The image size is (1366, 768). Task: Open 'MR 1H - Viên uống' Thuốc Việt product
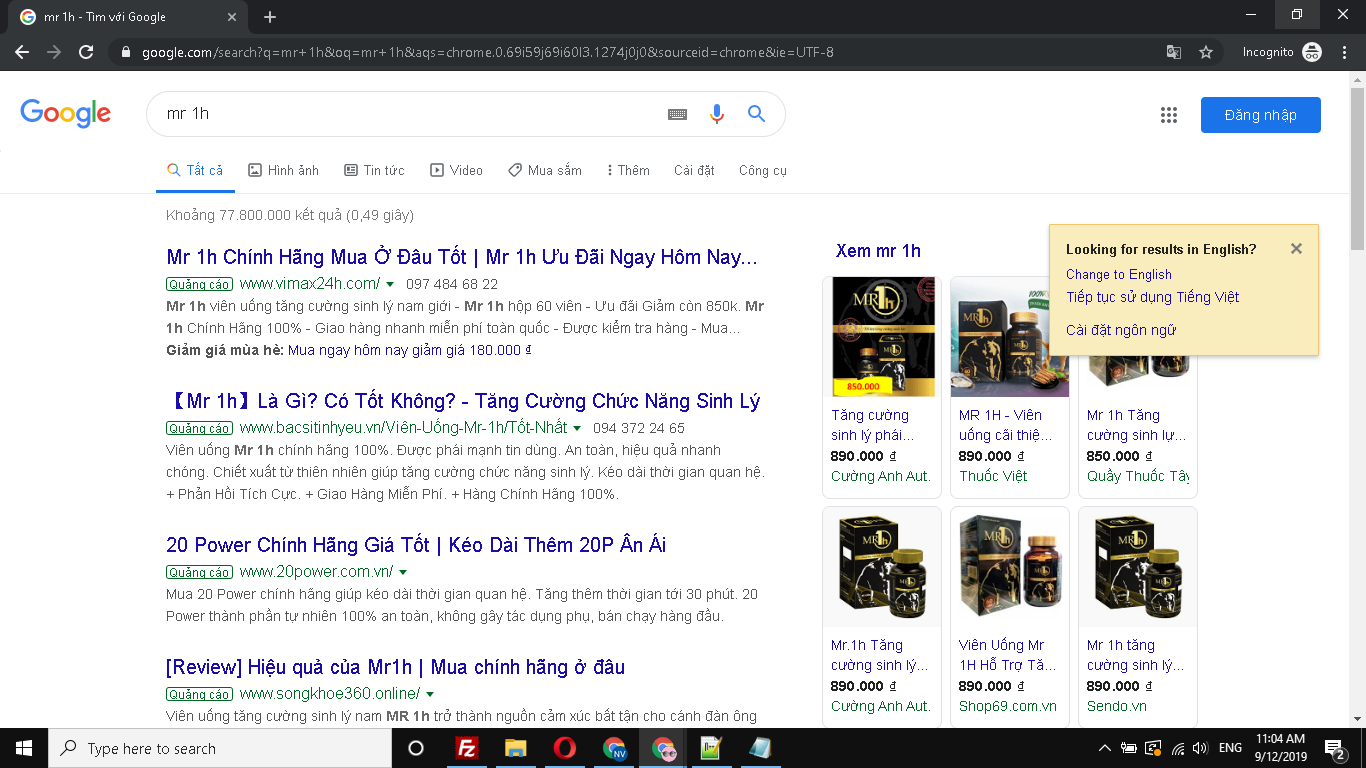(1010, 387)
